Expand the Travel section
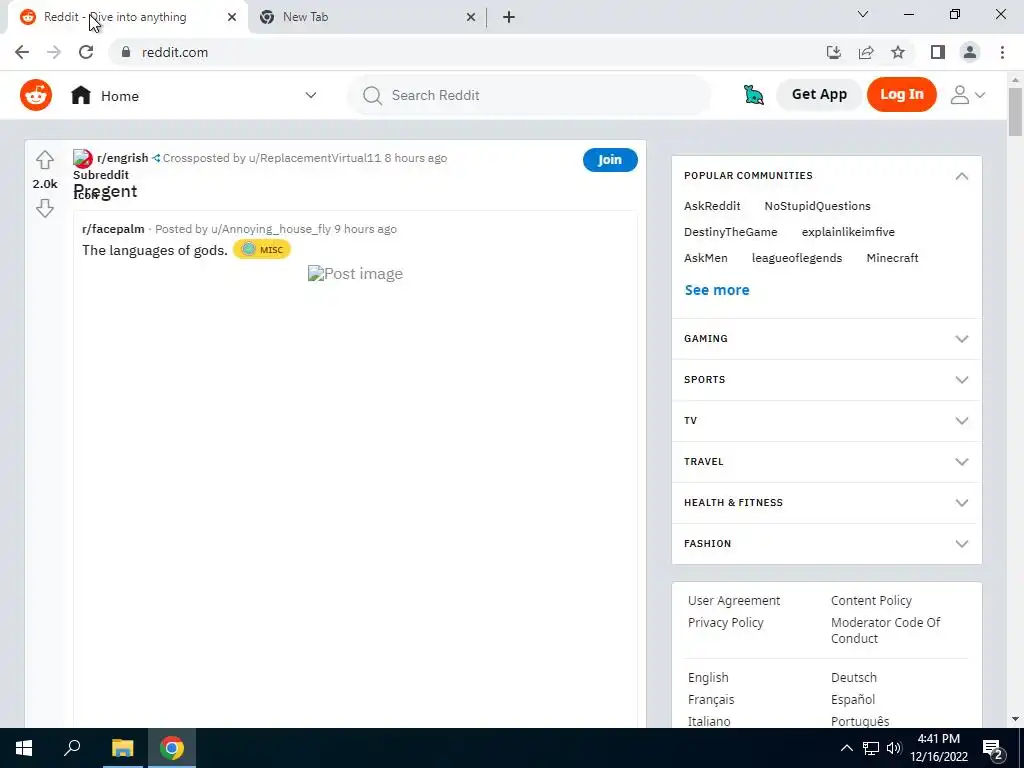 pyautogui.click(x=826, y=462)
